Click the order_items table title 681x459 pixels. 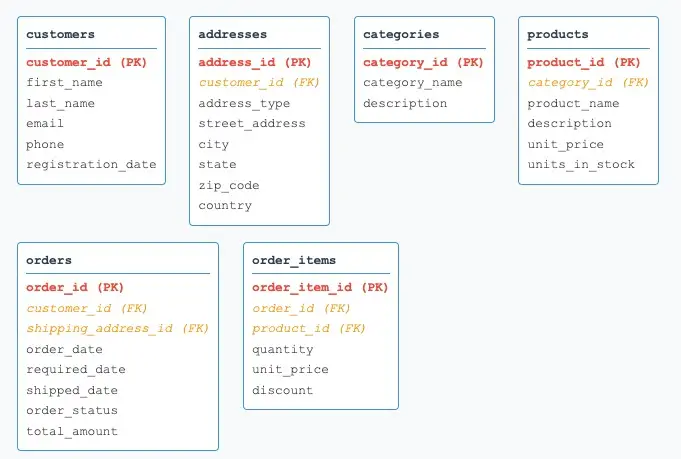tap(294, 260)
